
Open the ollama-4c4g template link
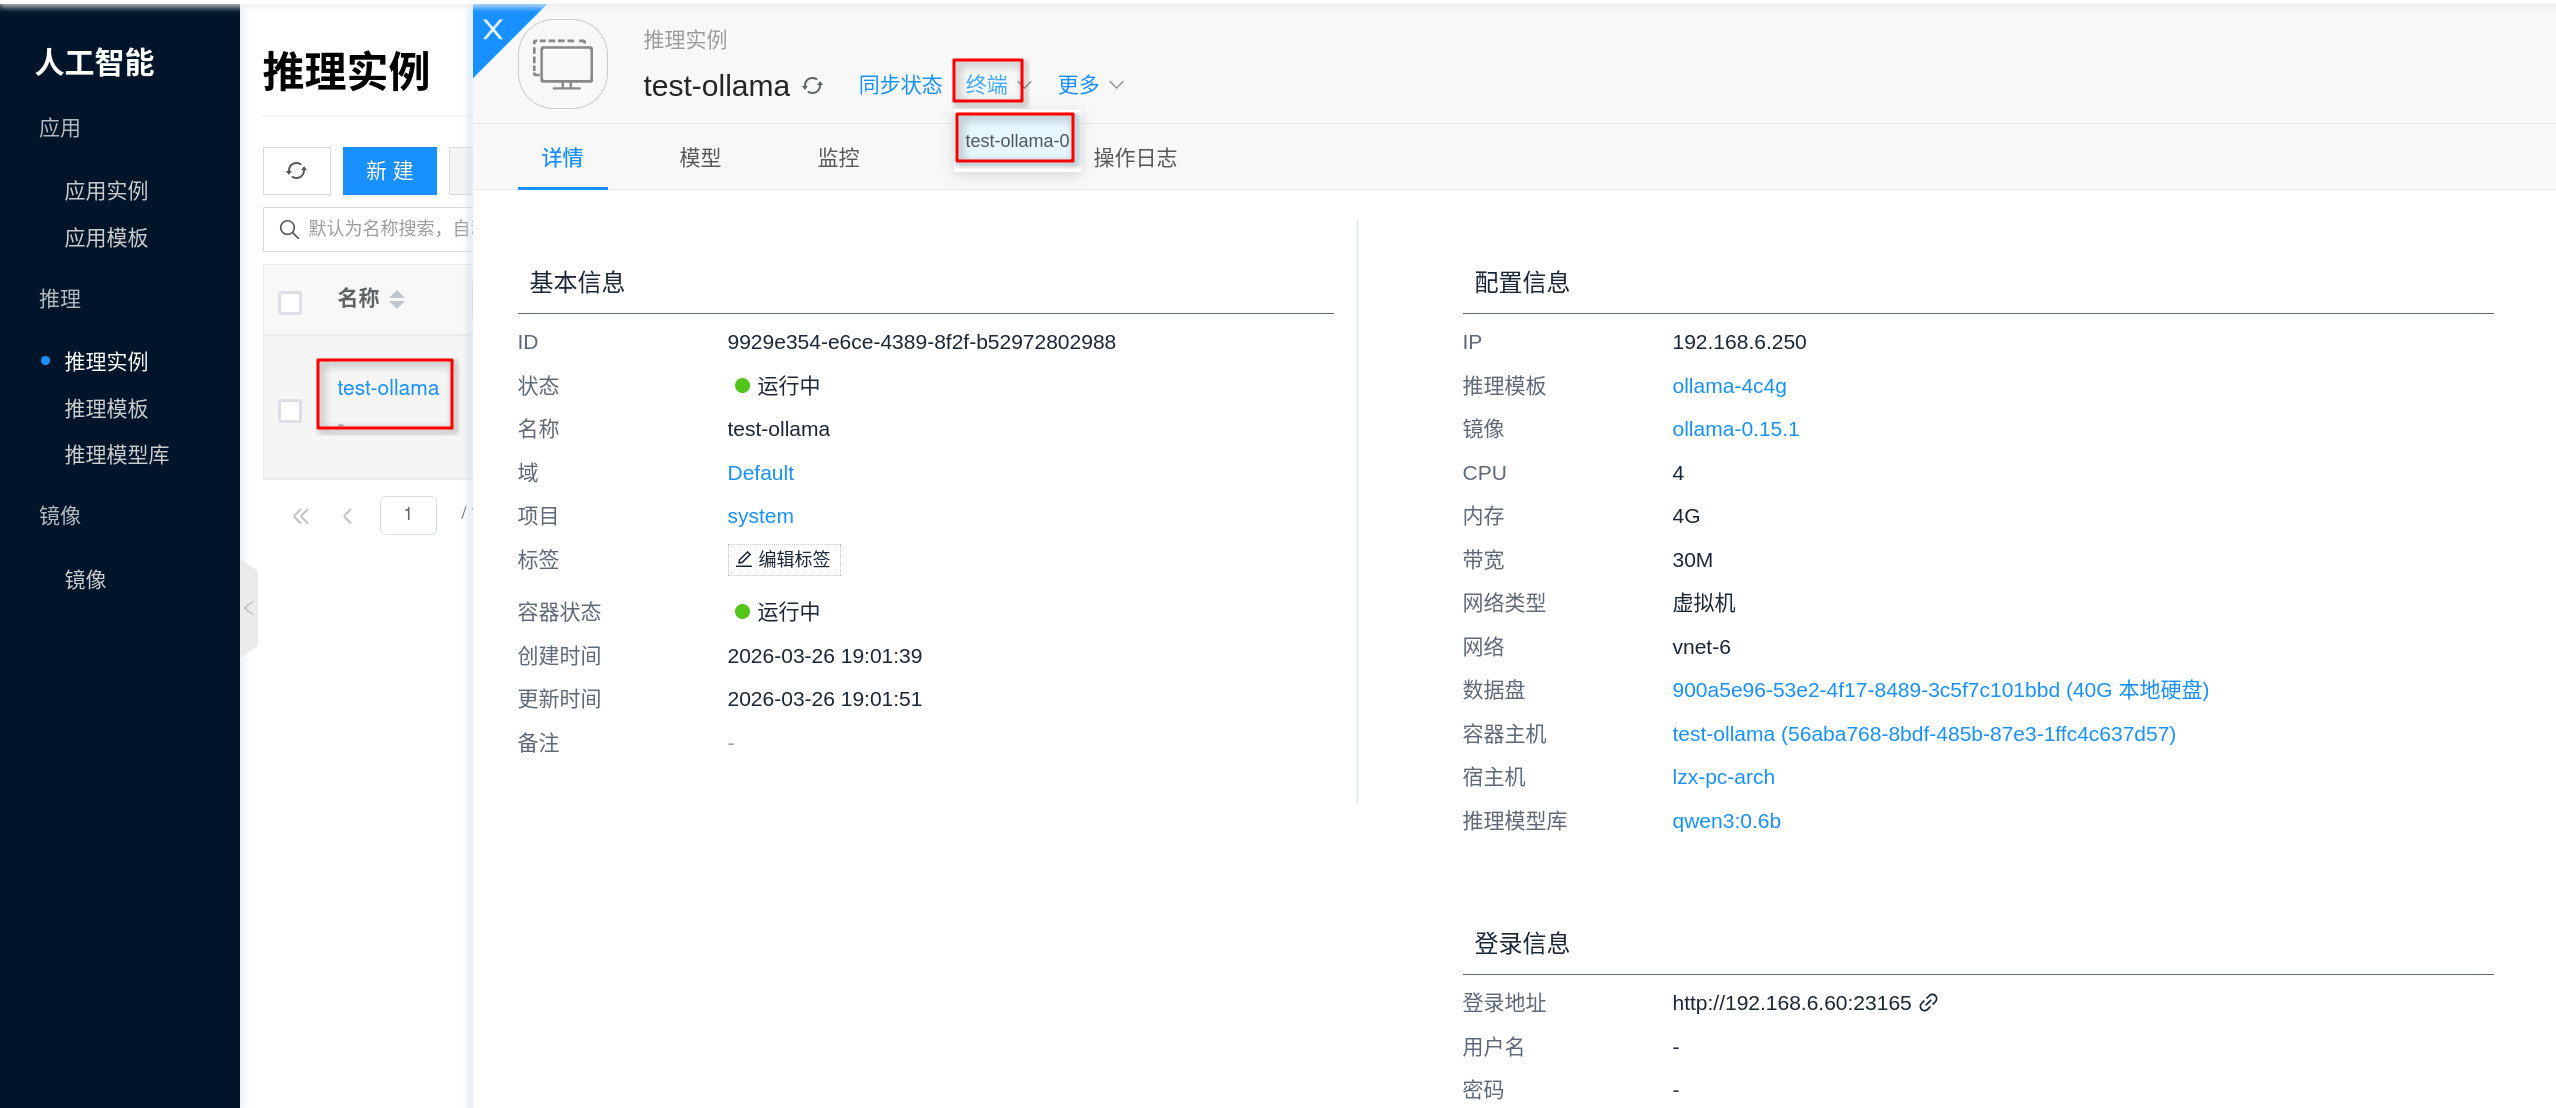click(1729, 386)
